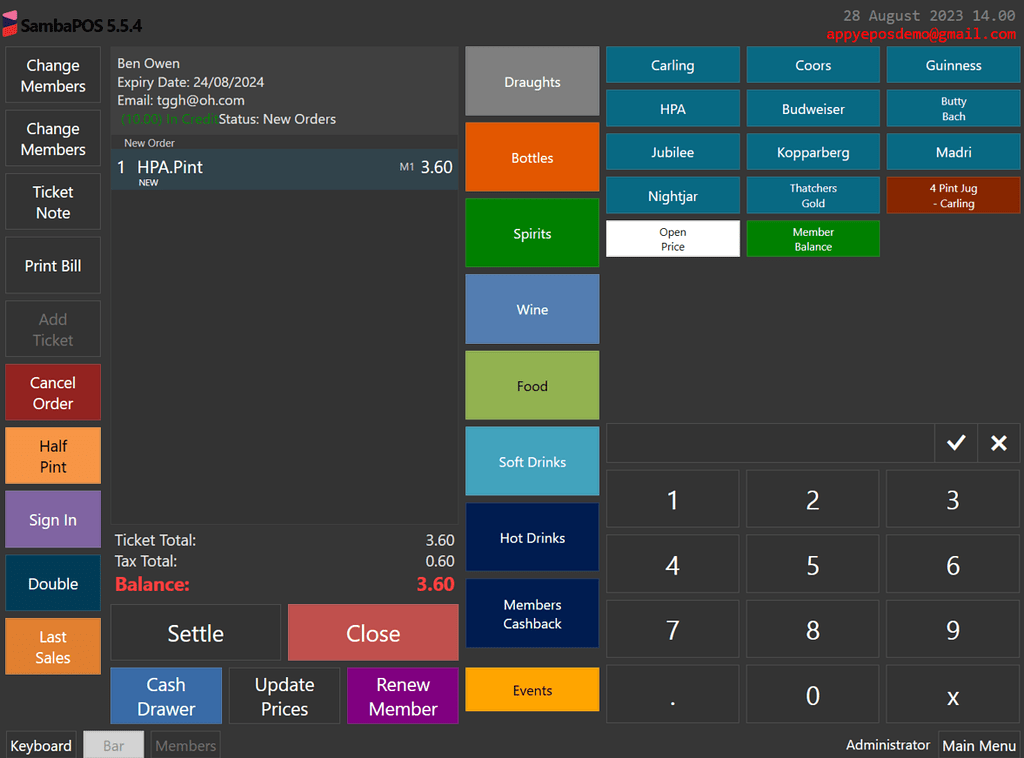The height and width of the screenshot is (758, 1024).
Task: Cancel the current order
Action: [x=52, y=392]
